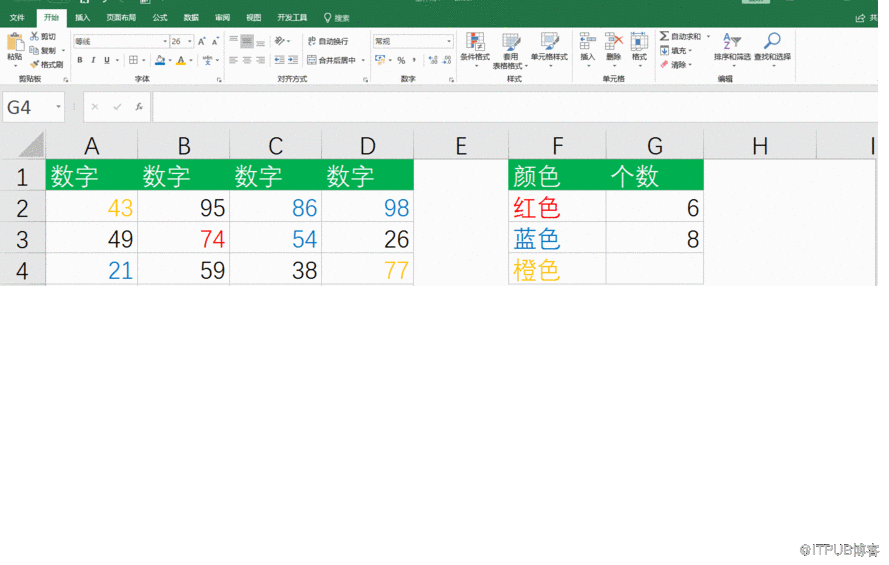Open the font size 26 dropdown
The height and width of the screenshot is (565, 889).
(189, 41)
